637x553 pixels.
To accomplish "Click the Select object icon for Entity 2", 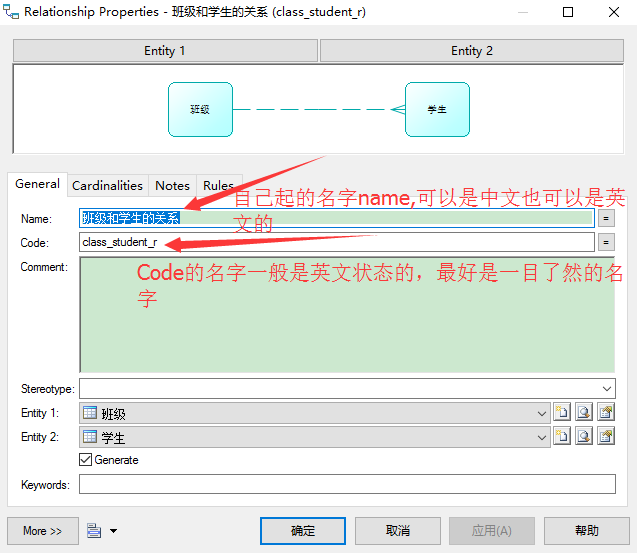I will coord(584,437).
